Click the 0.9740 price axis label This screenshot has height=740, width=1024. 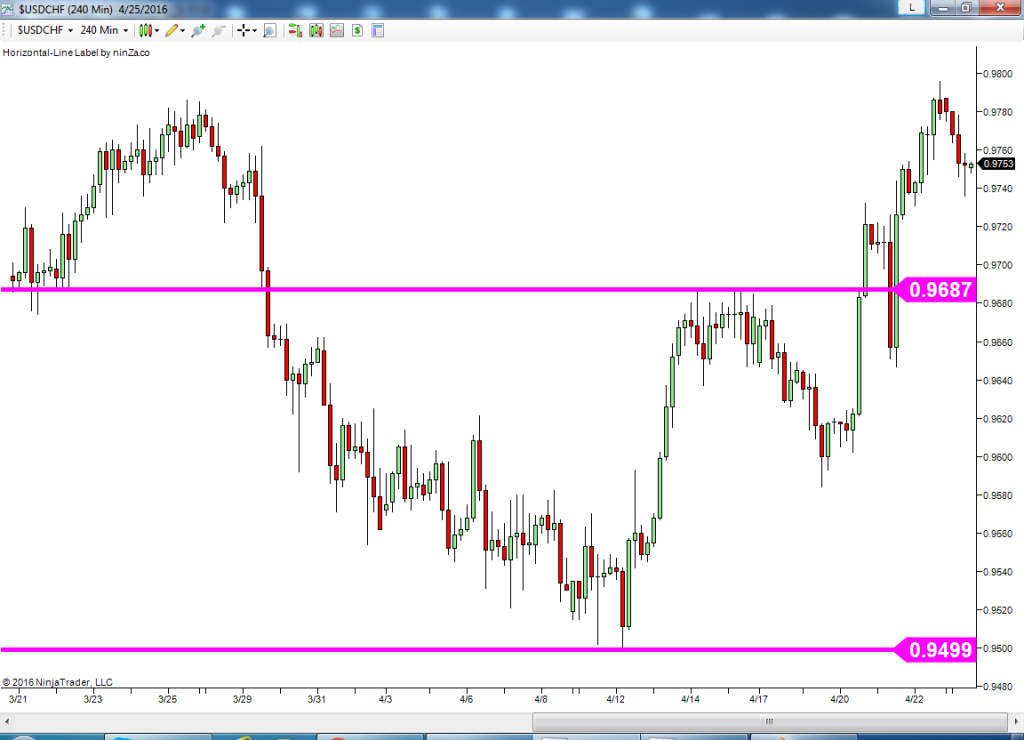pos(998,189)
